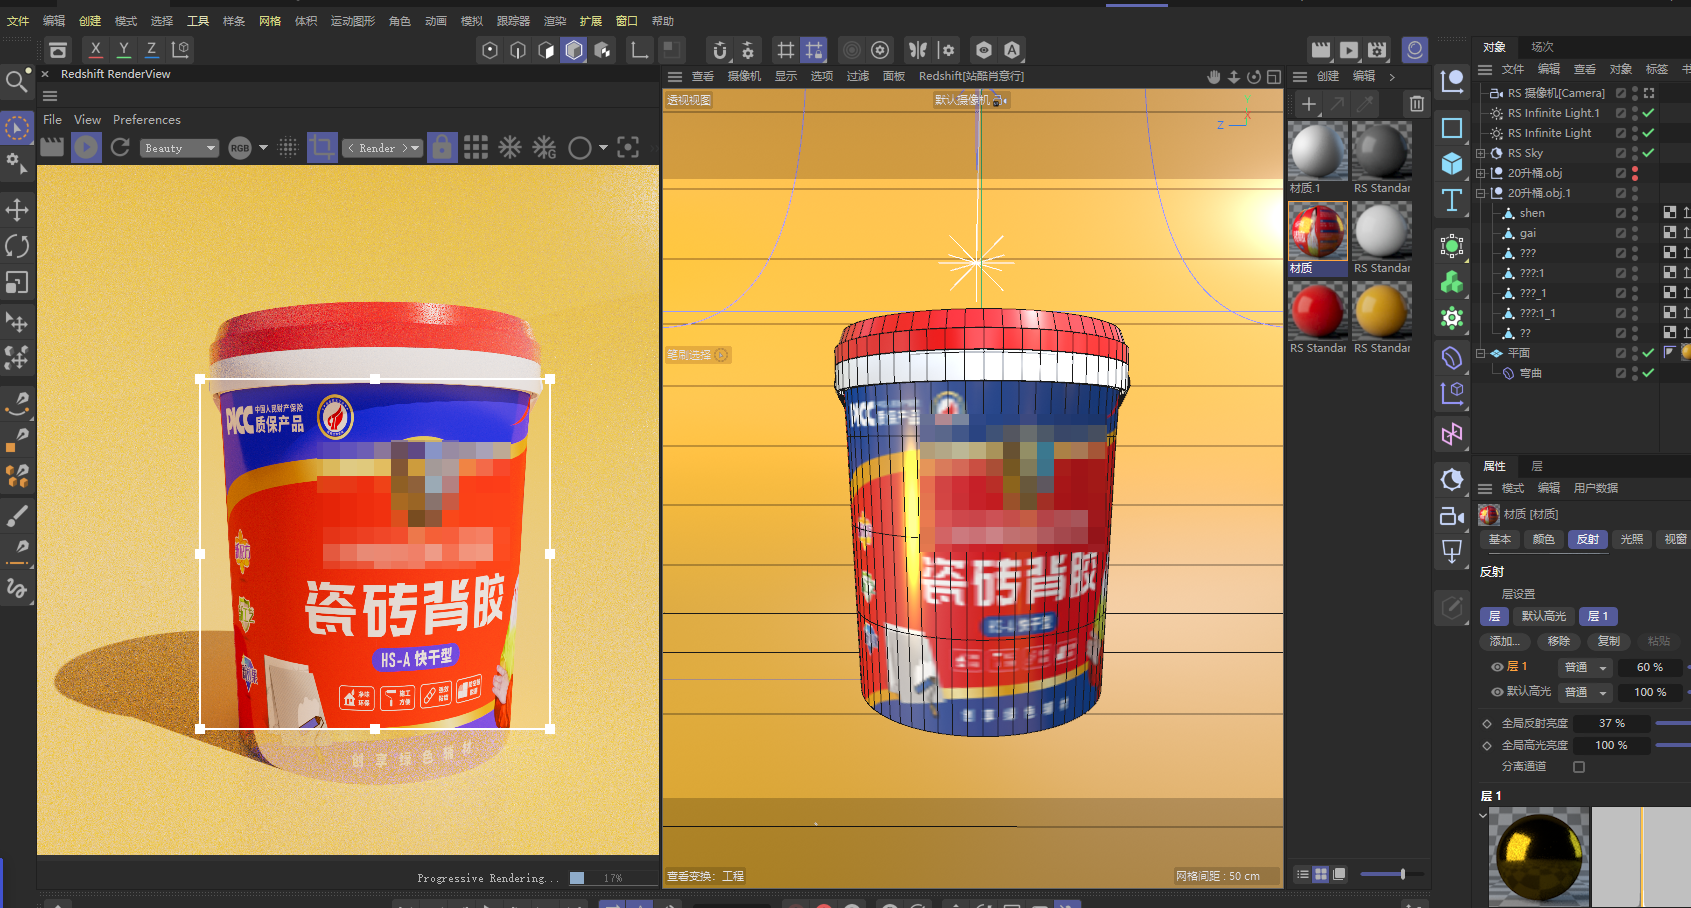Open the circle snapshot dropdown arrow
Screen dimensions: 1691x908
(x=603, y=148)
